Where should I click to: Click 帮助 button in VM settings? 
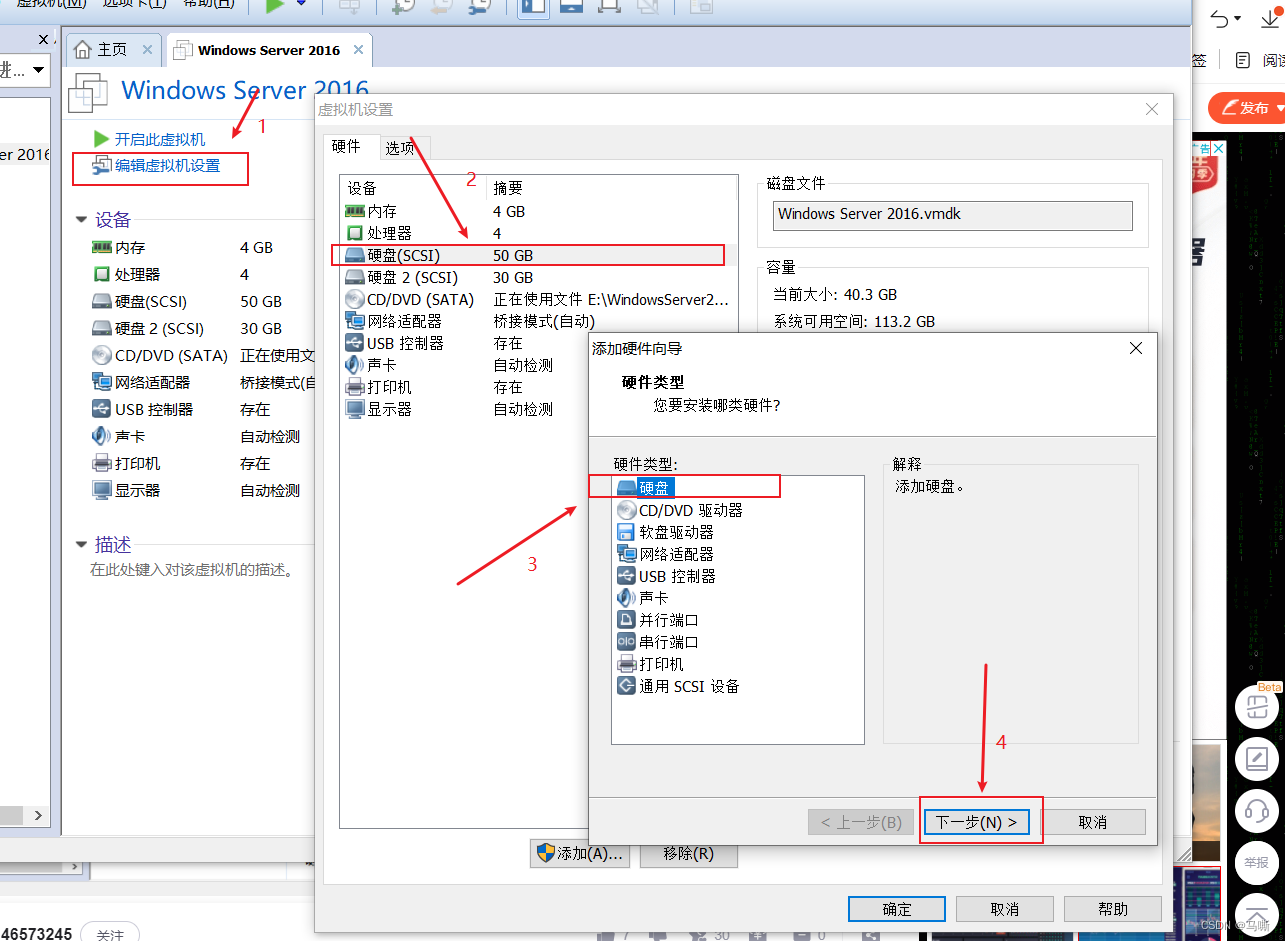click(x=1113, y=908)
